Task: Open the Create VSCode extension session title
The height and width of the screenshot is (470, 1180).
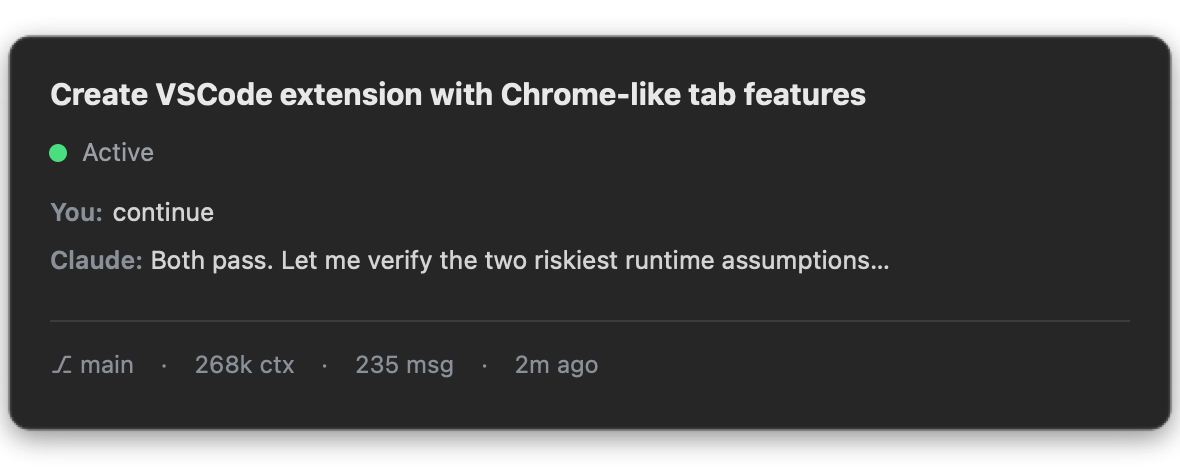Action: 458,95
